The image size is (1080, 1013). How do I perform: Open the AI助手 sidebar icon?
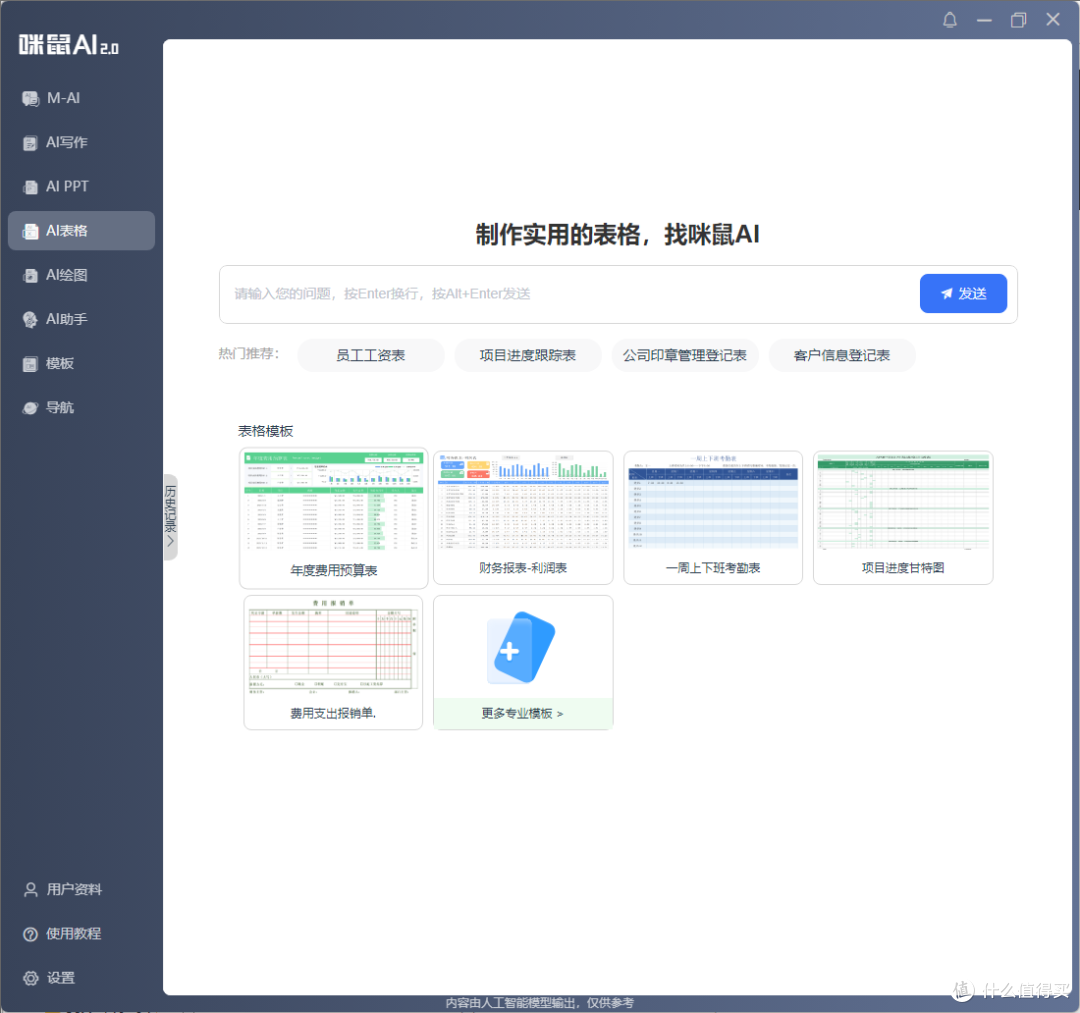coord(30,320)
